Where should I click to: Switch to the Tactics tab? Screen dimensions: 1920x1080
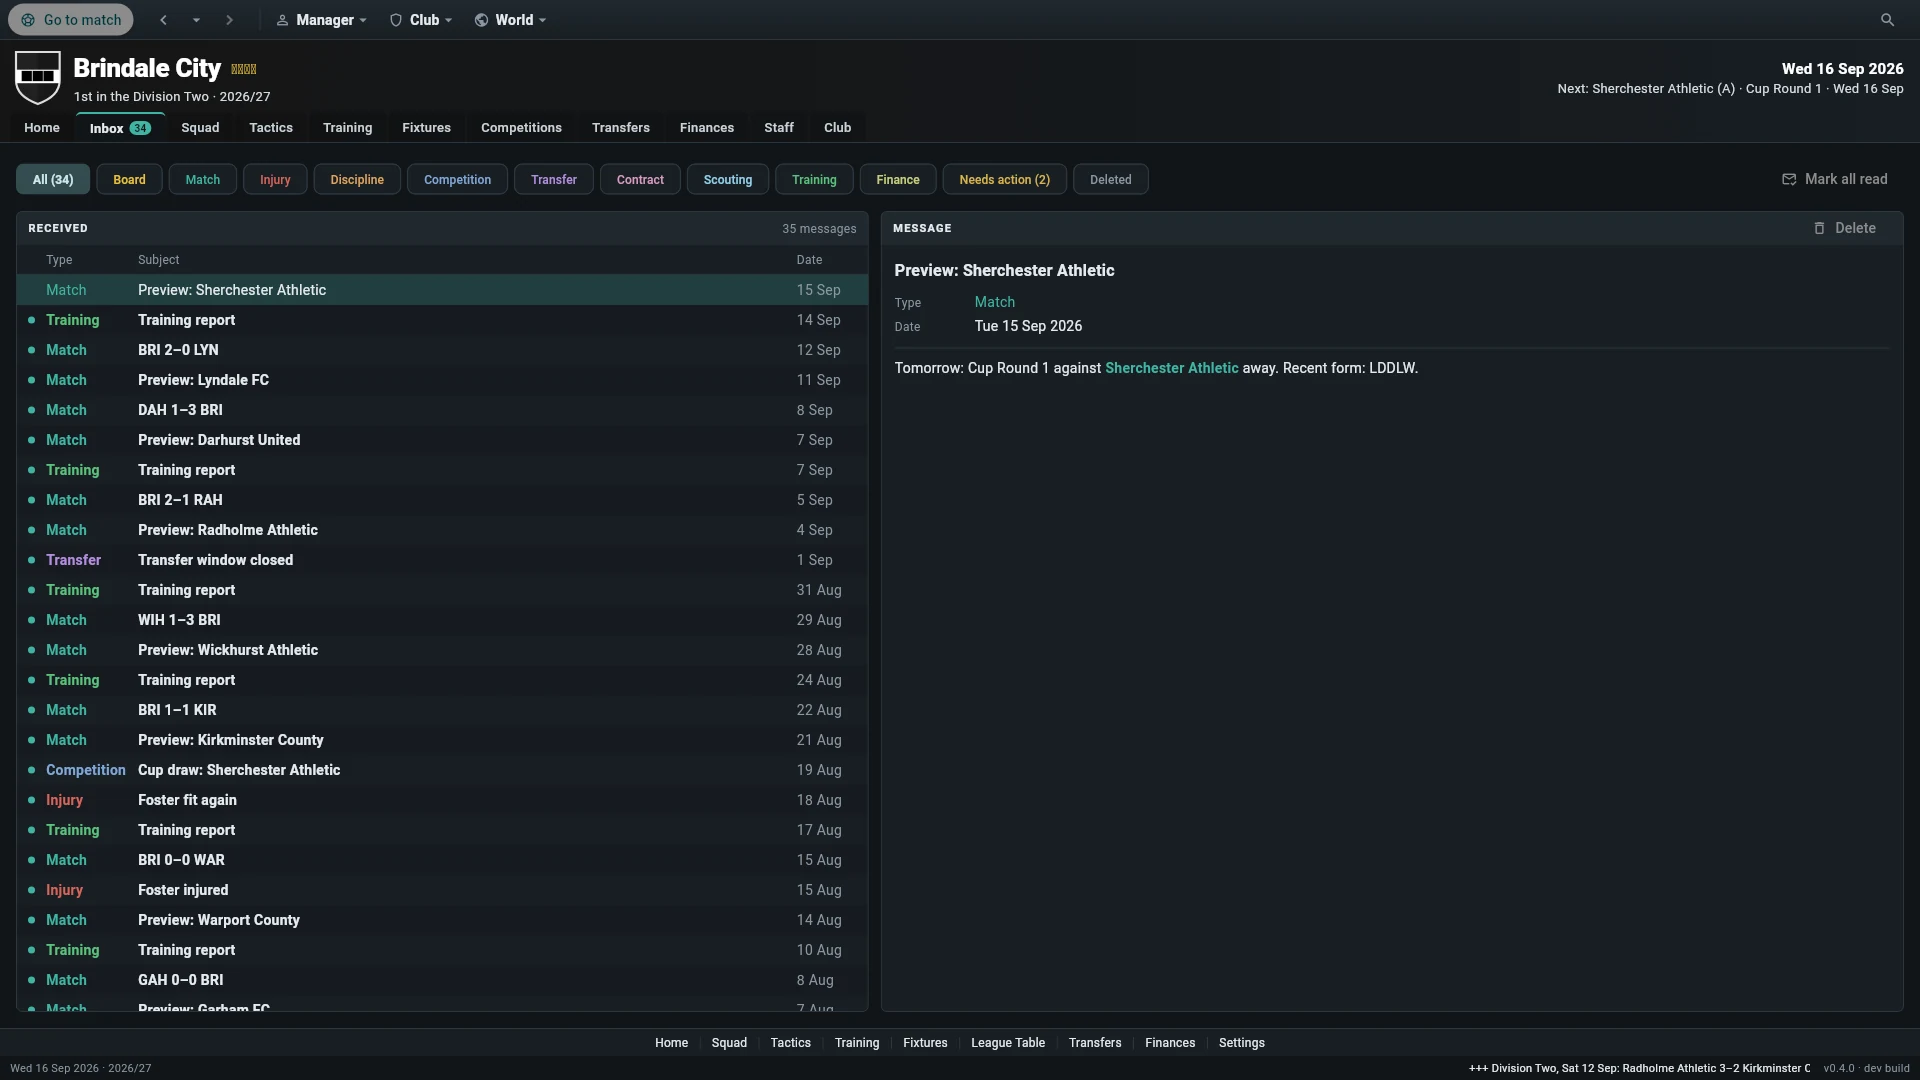click(x=271, y=128)
